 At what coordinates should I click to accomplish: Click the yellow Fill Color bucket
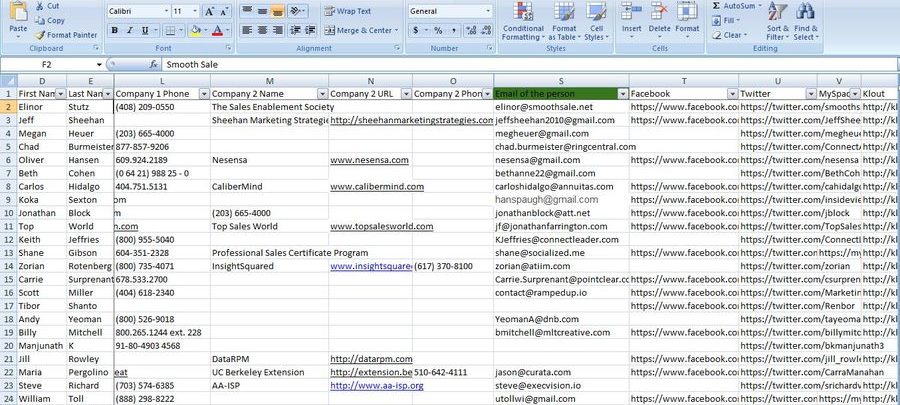(x=195, y=31)
